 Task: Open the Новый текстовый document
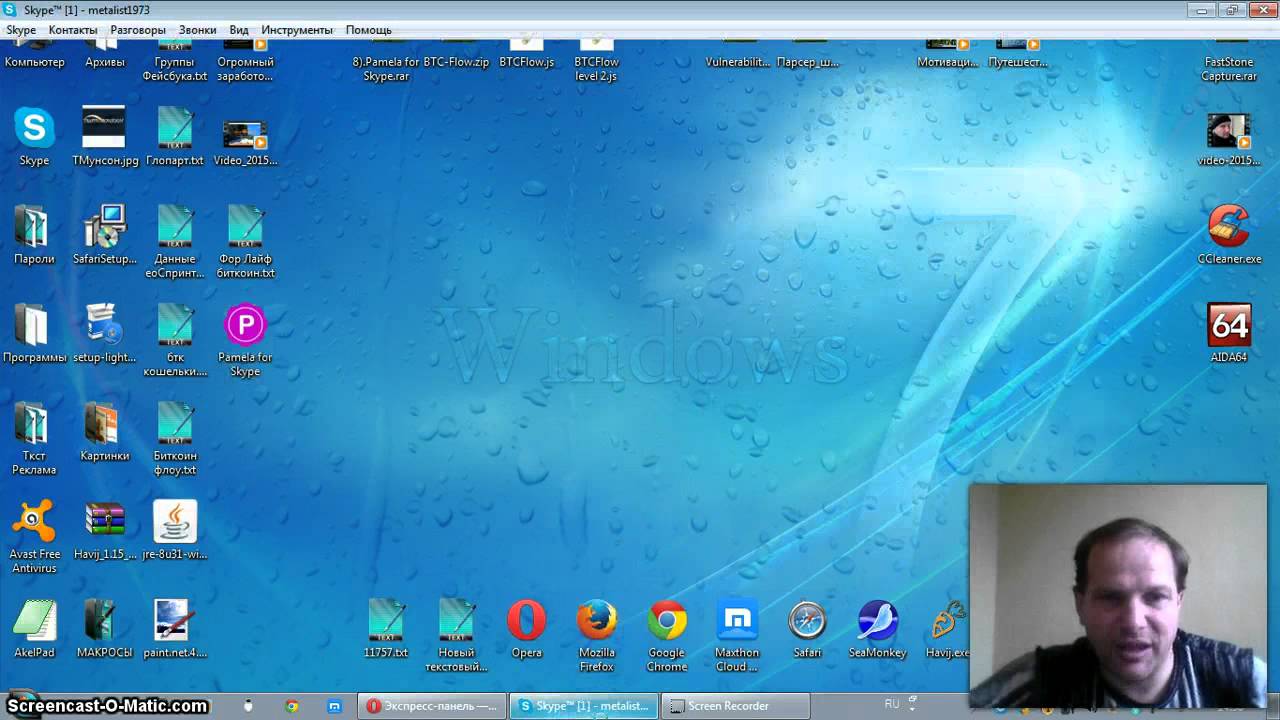pyautogui.click(x=456, y=635)
